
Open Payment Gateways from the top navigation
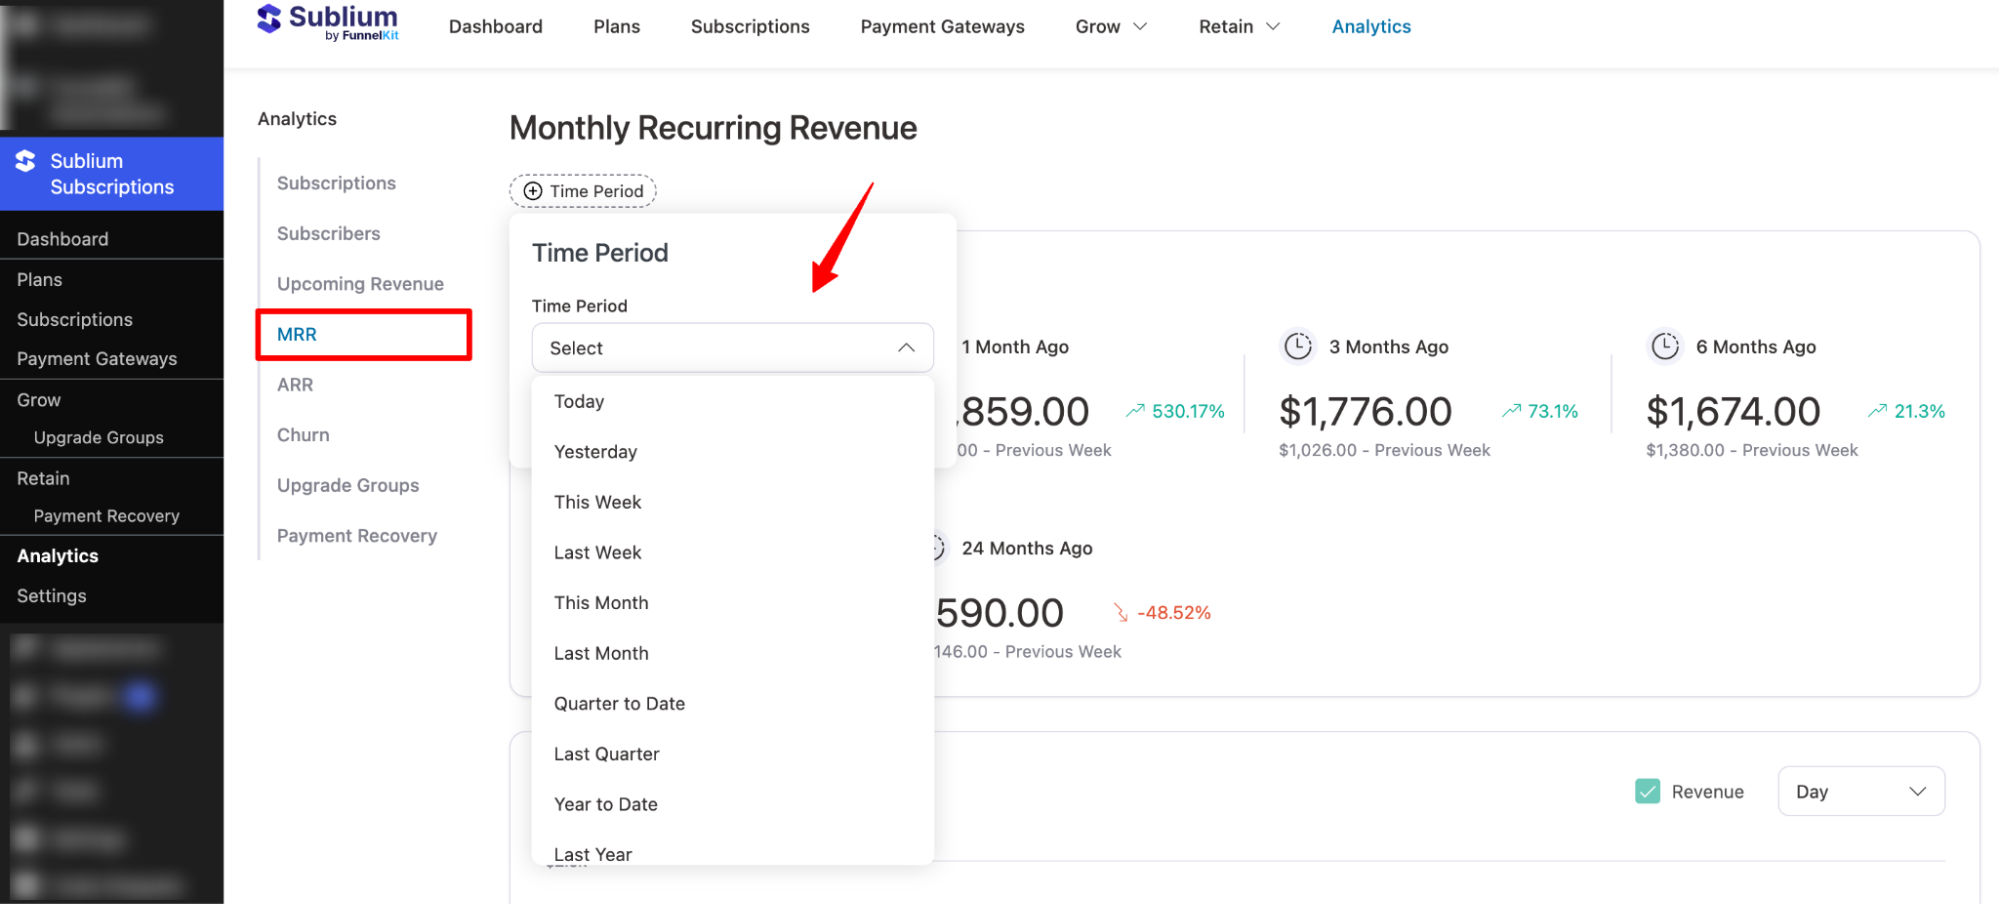[941, 26]
